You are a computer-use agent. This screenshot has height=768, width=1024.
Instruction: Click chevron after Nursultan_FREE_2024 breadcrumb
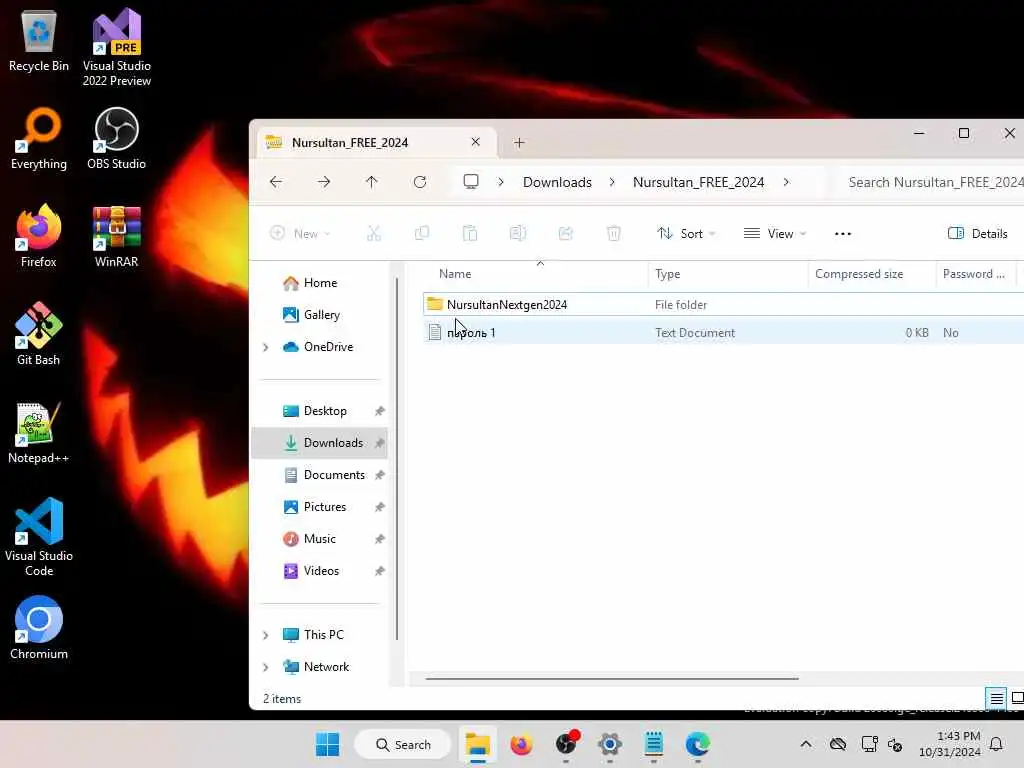click(786, 182)
